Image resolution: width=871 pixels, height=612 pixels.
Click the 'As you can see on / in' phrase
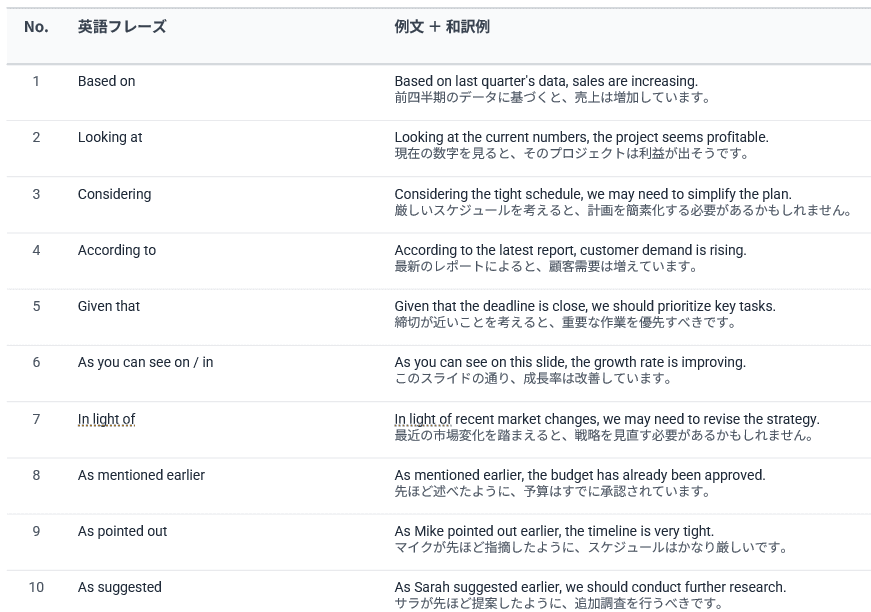(145, 362)
